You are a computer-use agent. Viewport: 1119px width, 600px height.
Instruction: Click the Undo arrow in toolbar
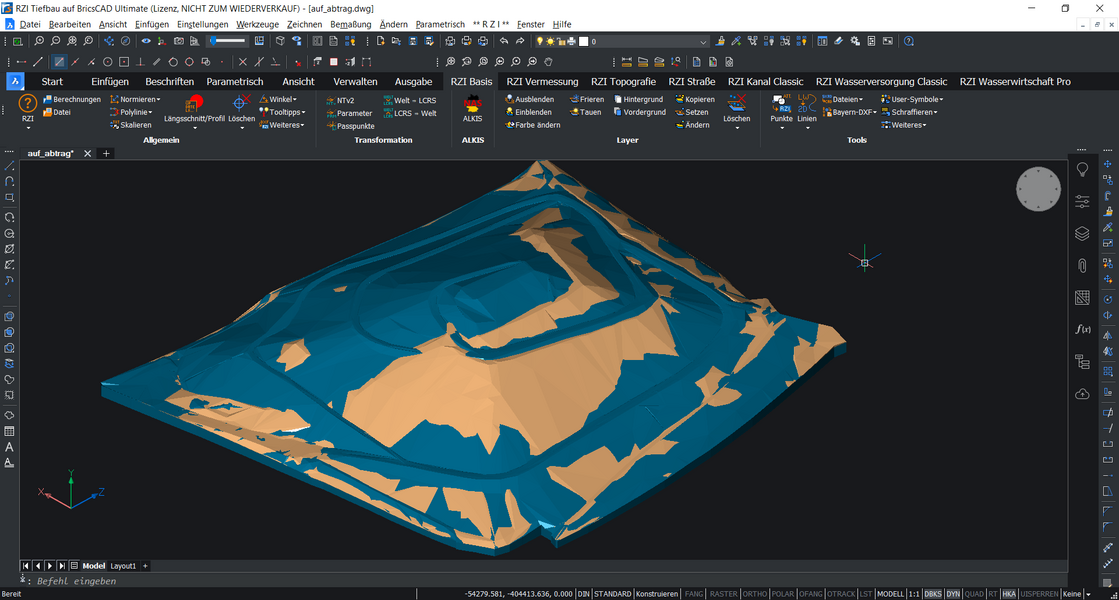(x=504, y=41)
